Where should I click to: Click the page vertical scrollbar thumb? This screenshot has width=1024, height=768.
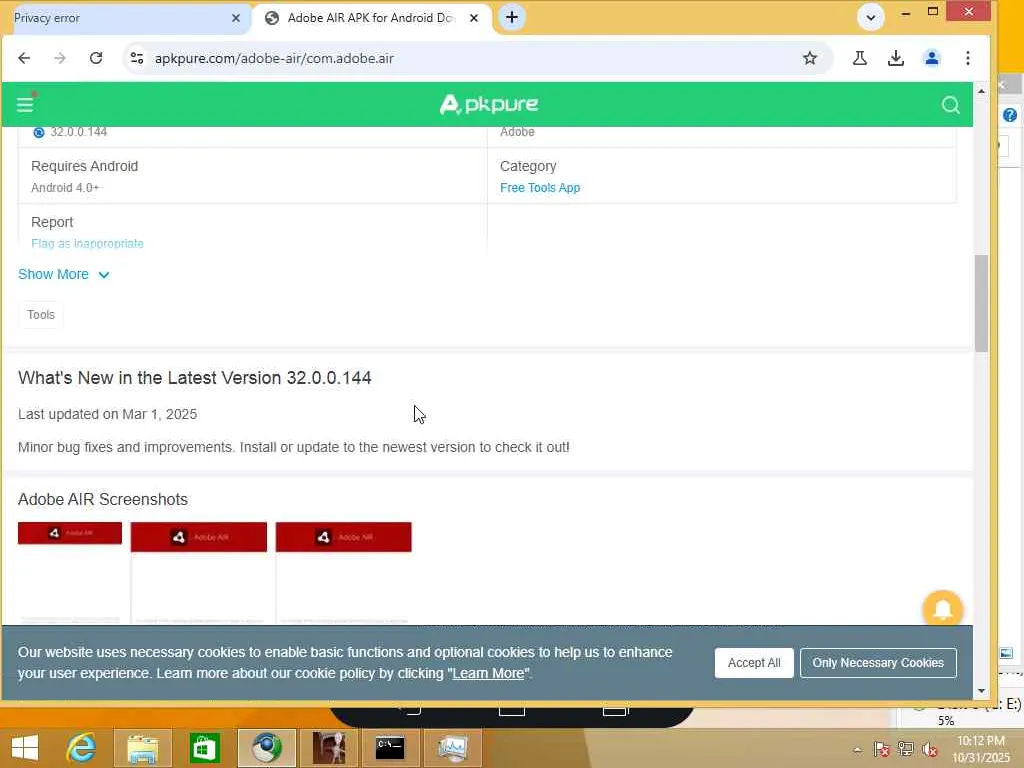[x=981, y=304]
